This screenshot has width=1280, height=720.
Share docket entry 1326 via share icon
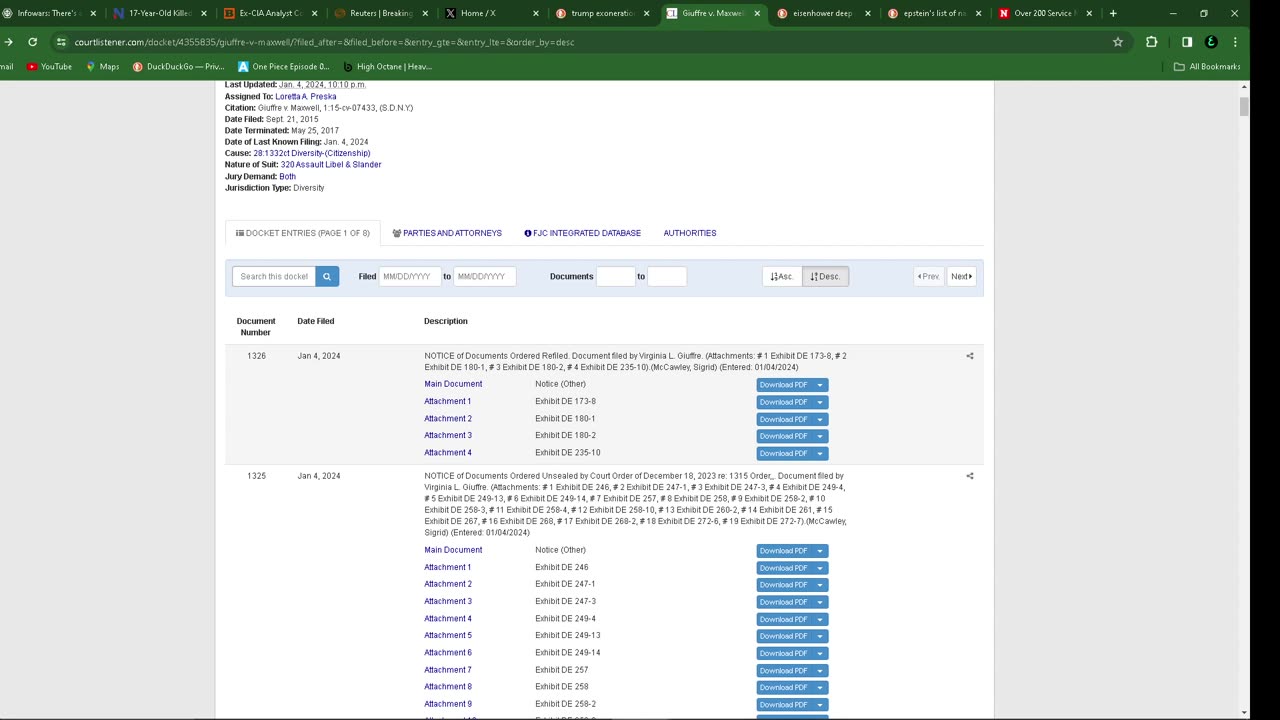(x=969, y=356)
